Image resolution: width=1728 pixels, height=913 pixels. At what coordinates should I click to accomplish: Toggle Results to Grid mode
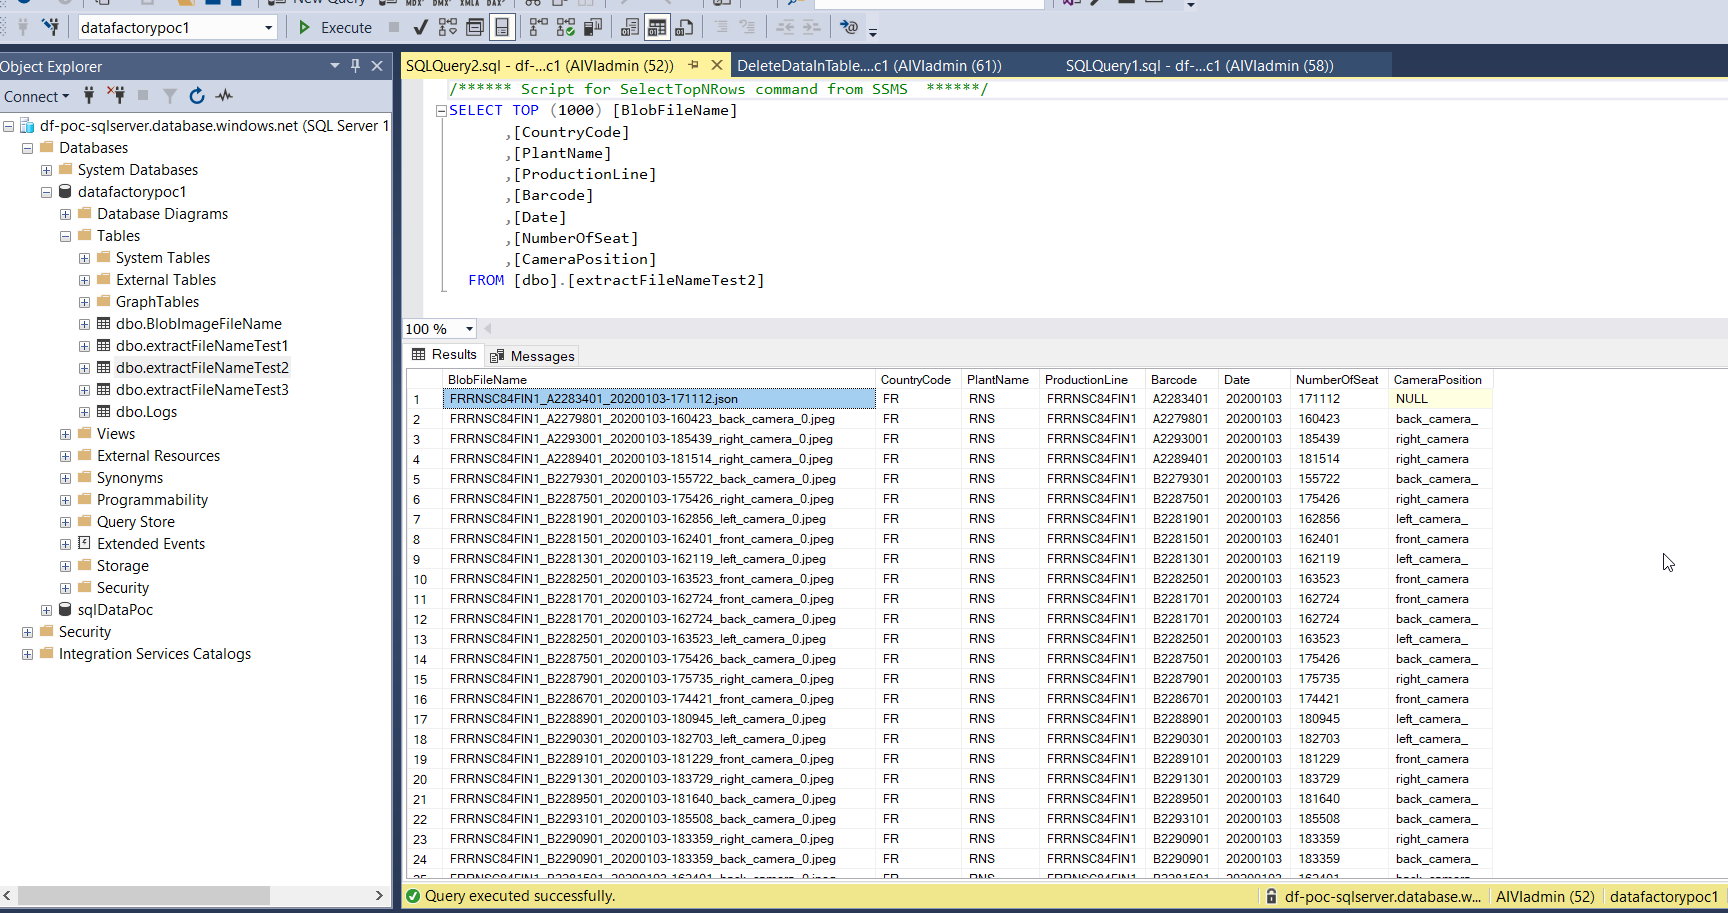pyautogui.click(x=657, y=27)
